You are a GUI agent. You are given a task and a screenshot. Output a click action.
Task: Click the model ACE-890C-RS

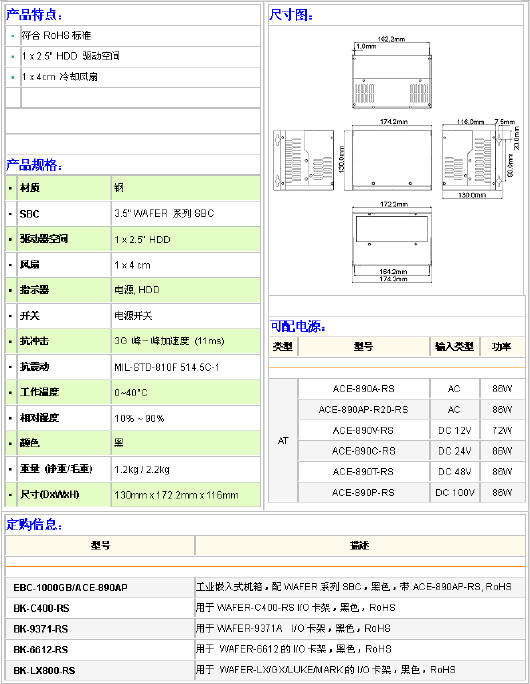coord(363,451)
